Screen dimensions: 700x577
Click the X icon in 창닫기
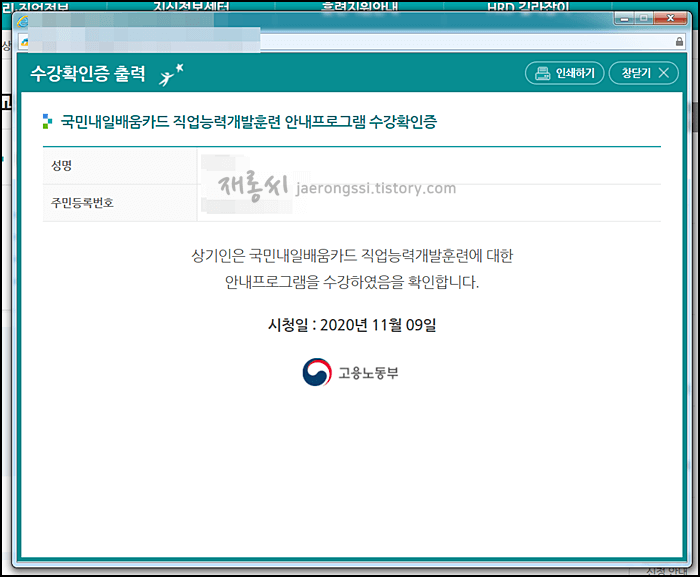tap(664, 73)
